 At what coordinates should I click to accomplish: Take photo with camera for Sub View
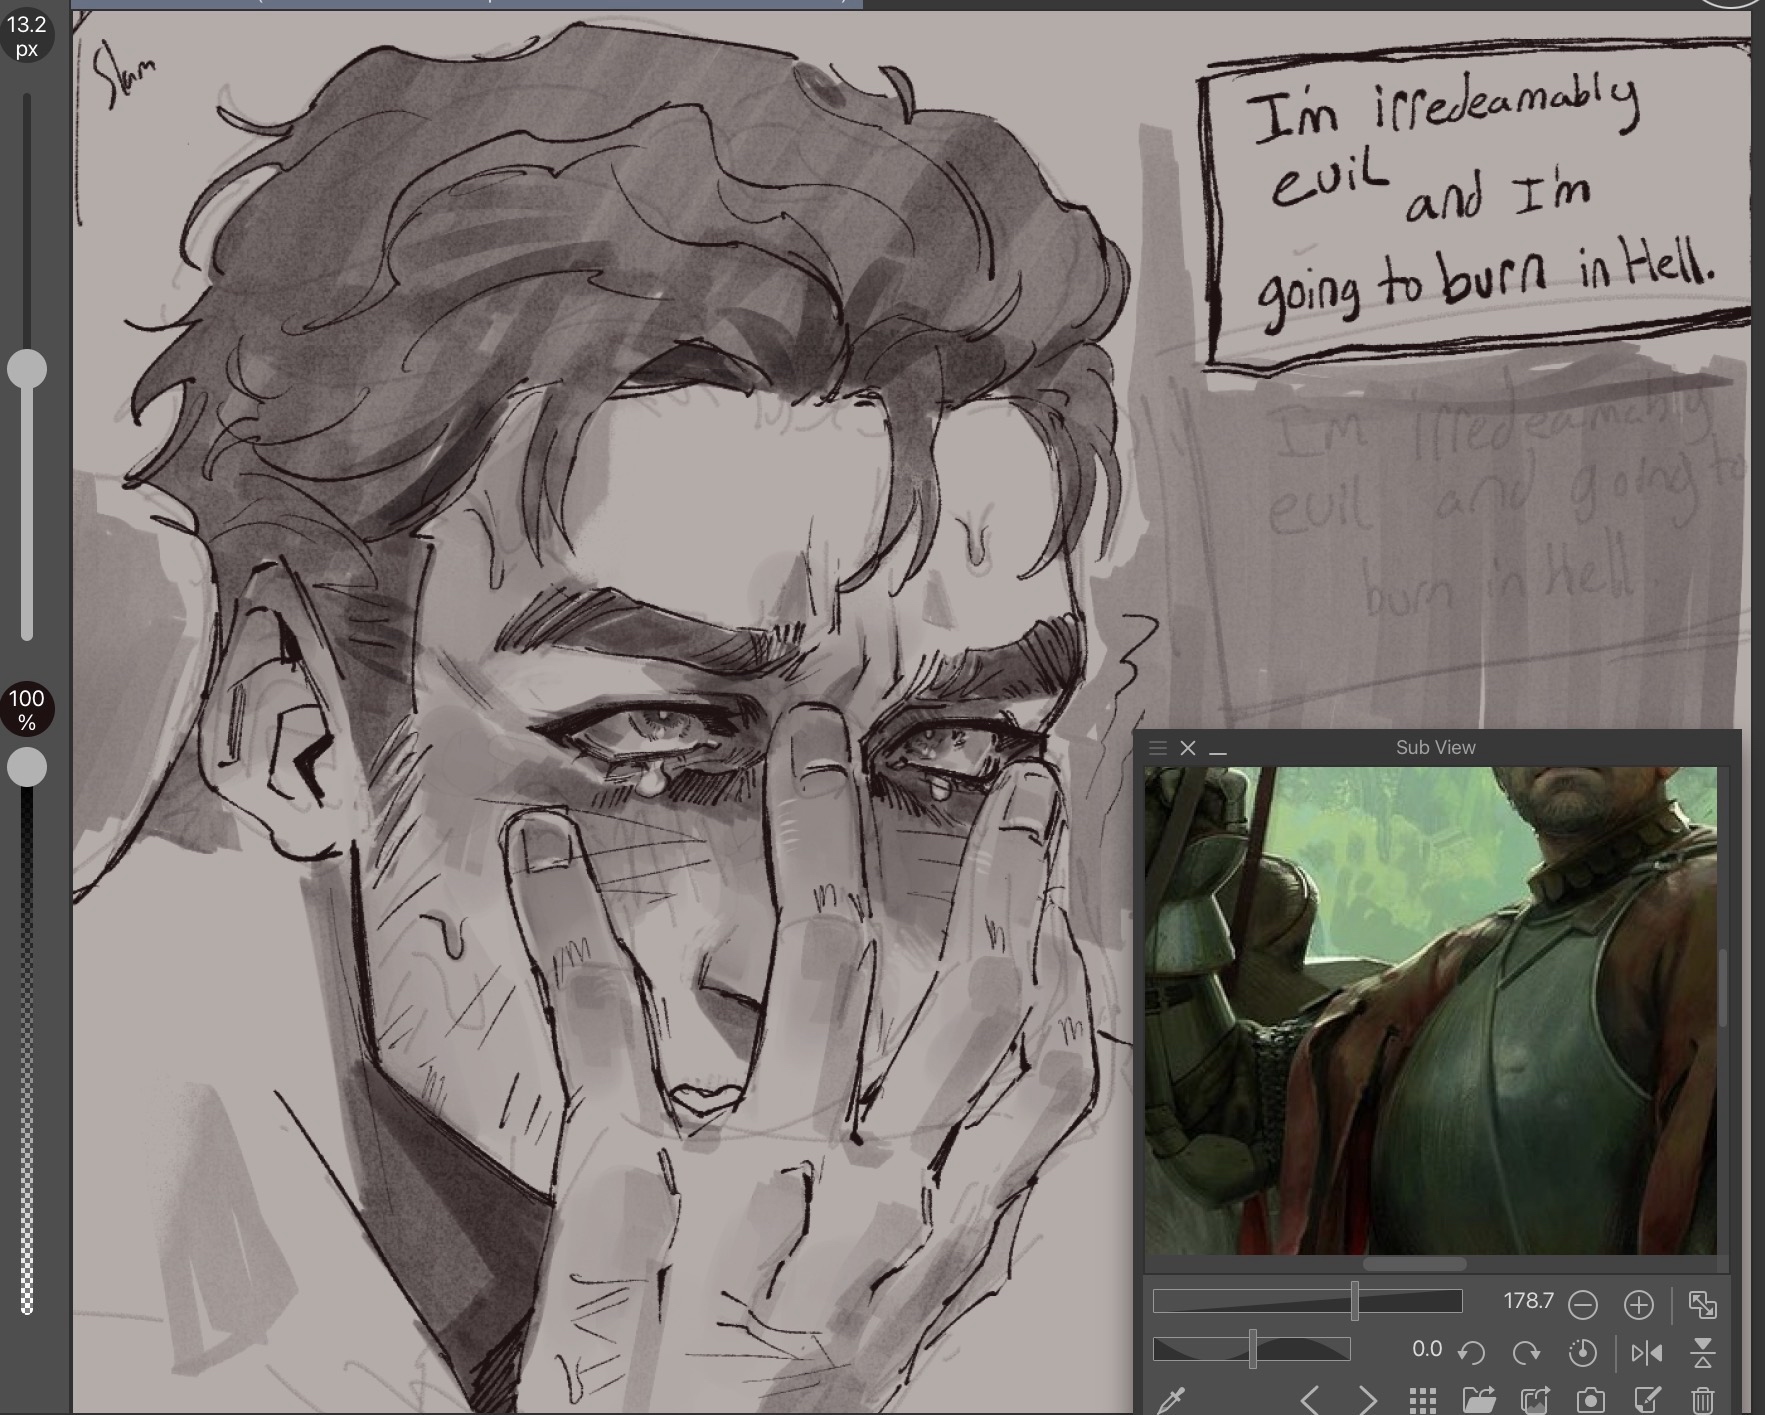pos(1590,1400)
